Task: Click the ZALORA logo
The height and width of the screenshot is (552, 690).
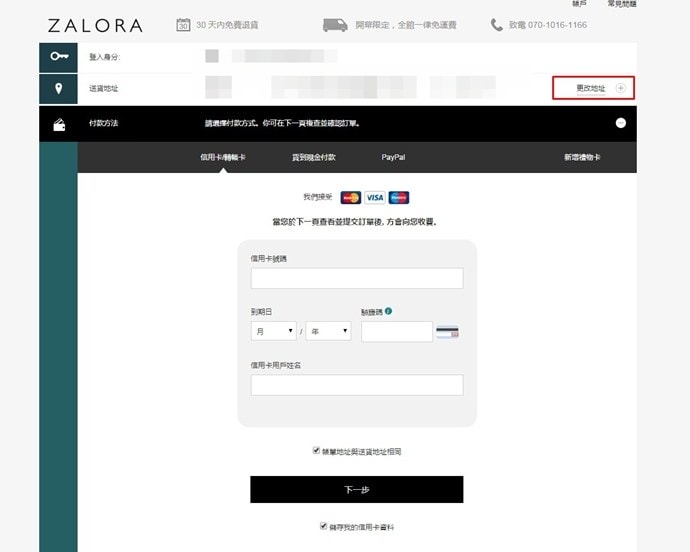Action: [95, 25]
